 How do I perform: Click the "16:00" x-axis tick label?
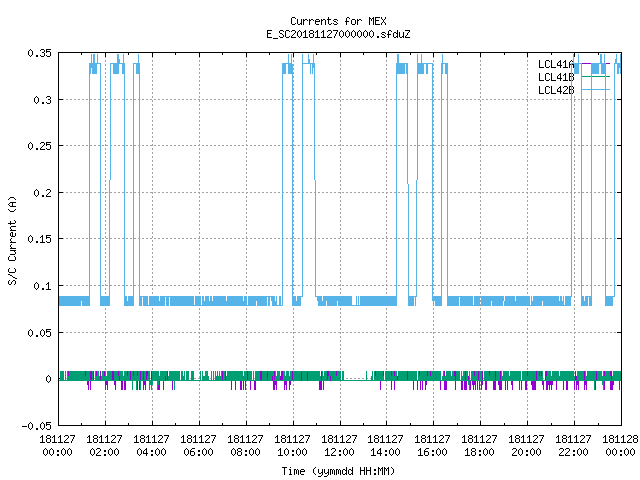coord(432,452)
